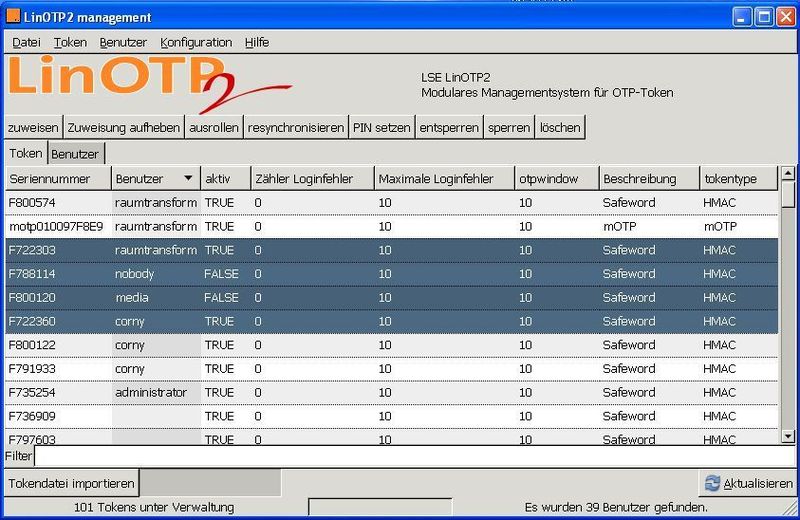Click the zuweisen button
This screenshot has width=800, height=520.
[x=33, y=128]
